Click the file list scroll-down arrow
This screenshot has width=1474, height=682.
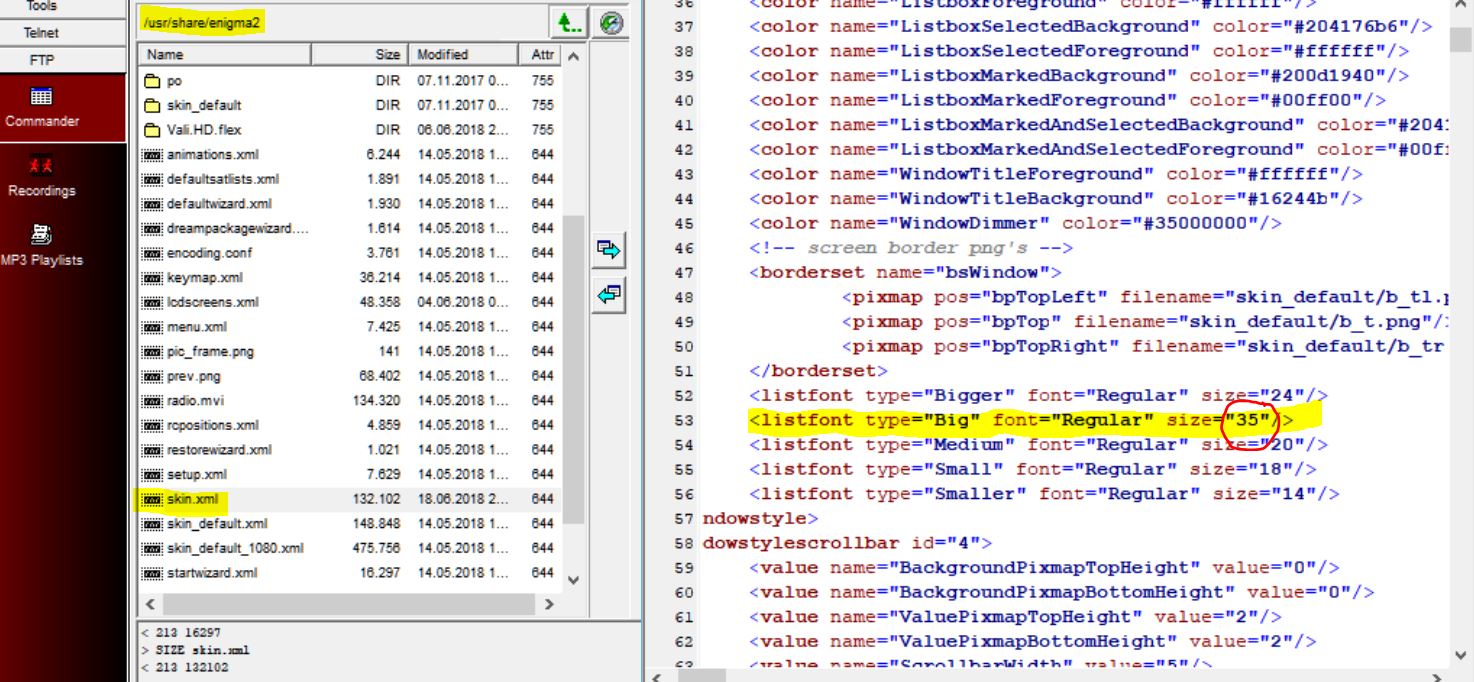click(573, 580)
